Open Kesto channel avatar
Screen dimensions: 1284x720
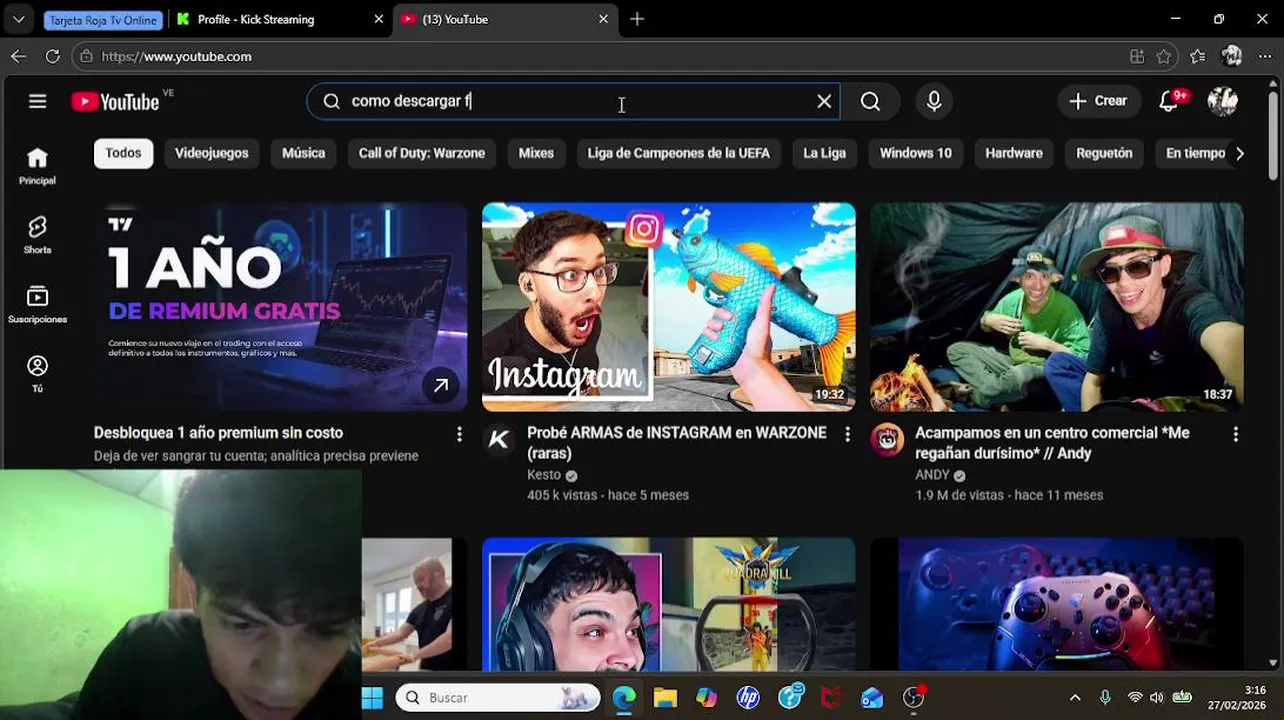tap(499, 439)
